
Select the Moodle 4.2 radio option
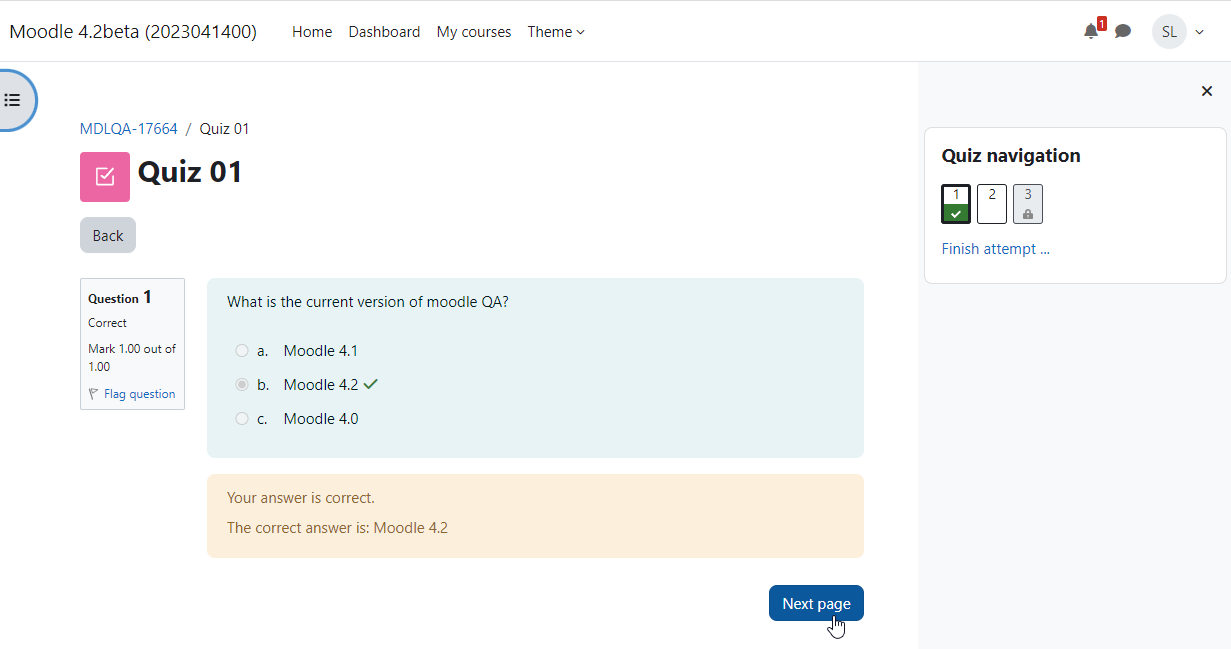[241, 385]
